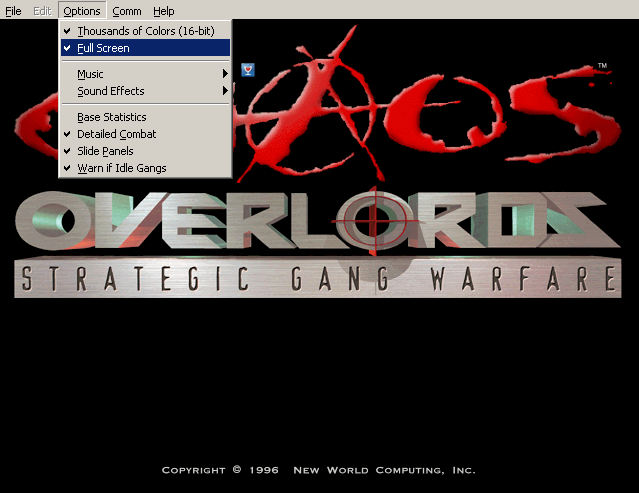This screenshot has height=493, width=639.
Task: Click the Strategic Gang Warfare banner
Action: [x=318, y=278]
